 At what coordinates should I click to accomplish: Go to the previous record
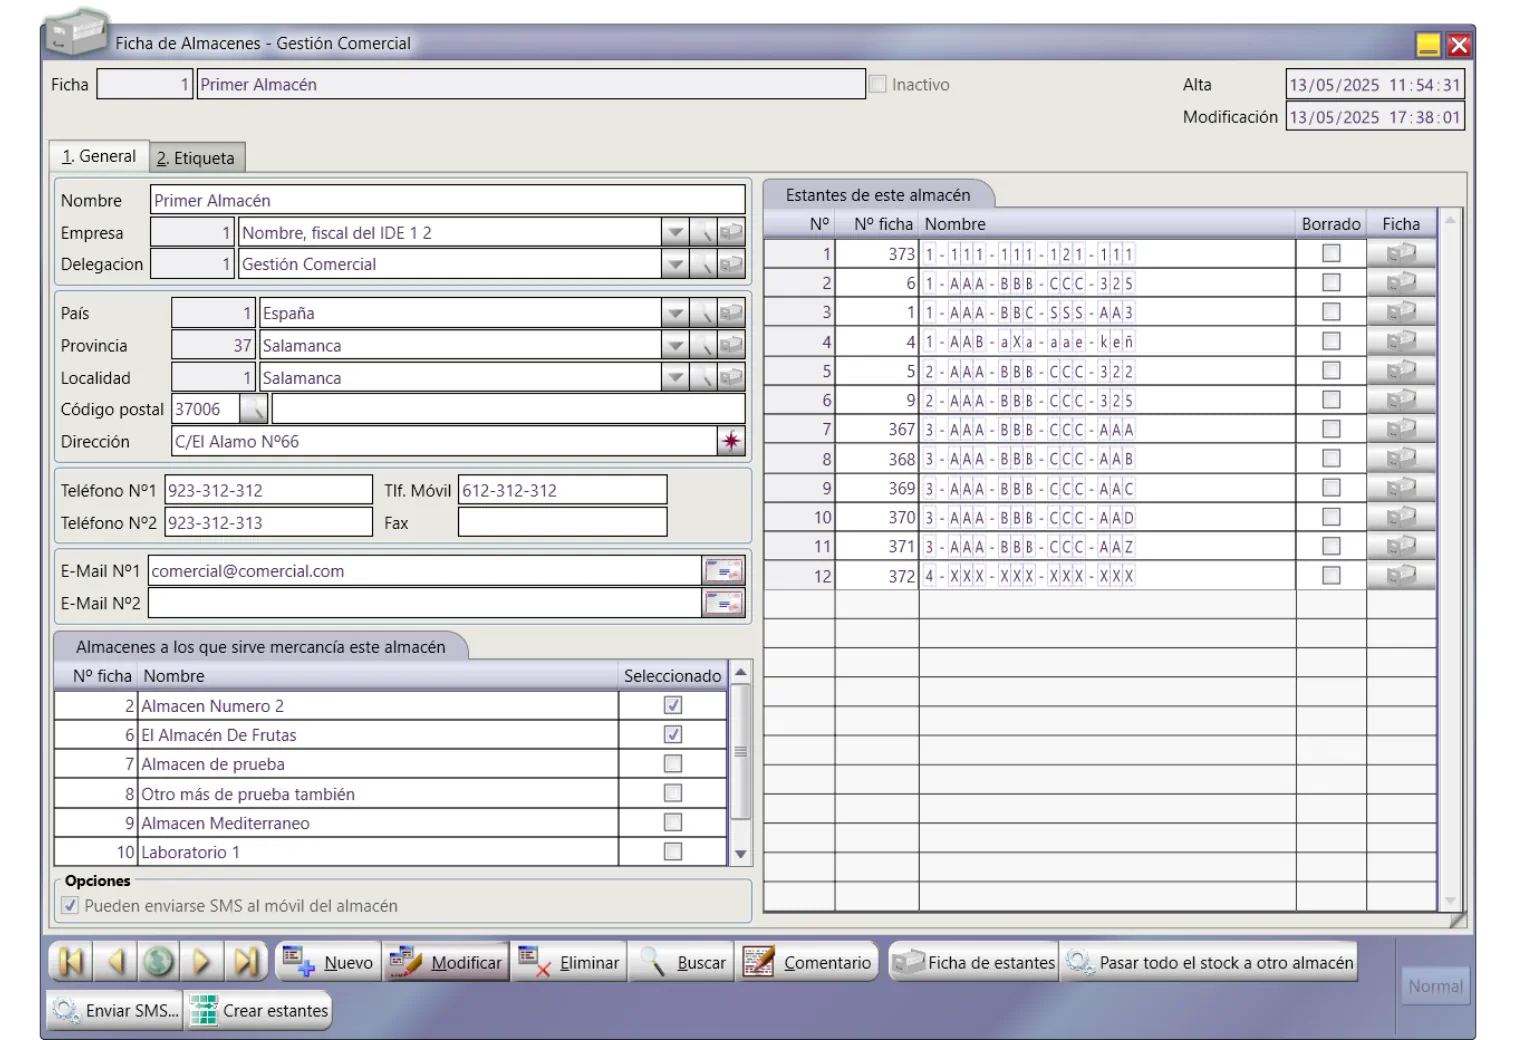[x=115, y=961]
